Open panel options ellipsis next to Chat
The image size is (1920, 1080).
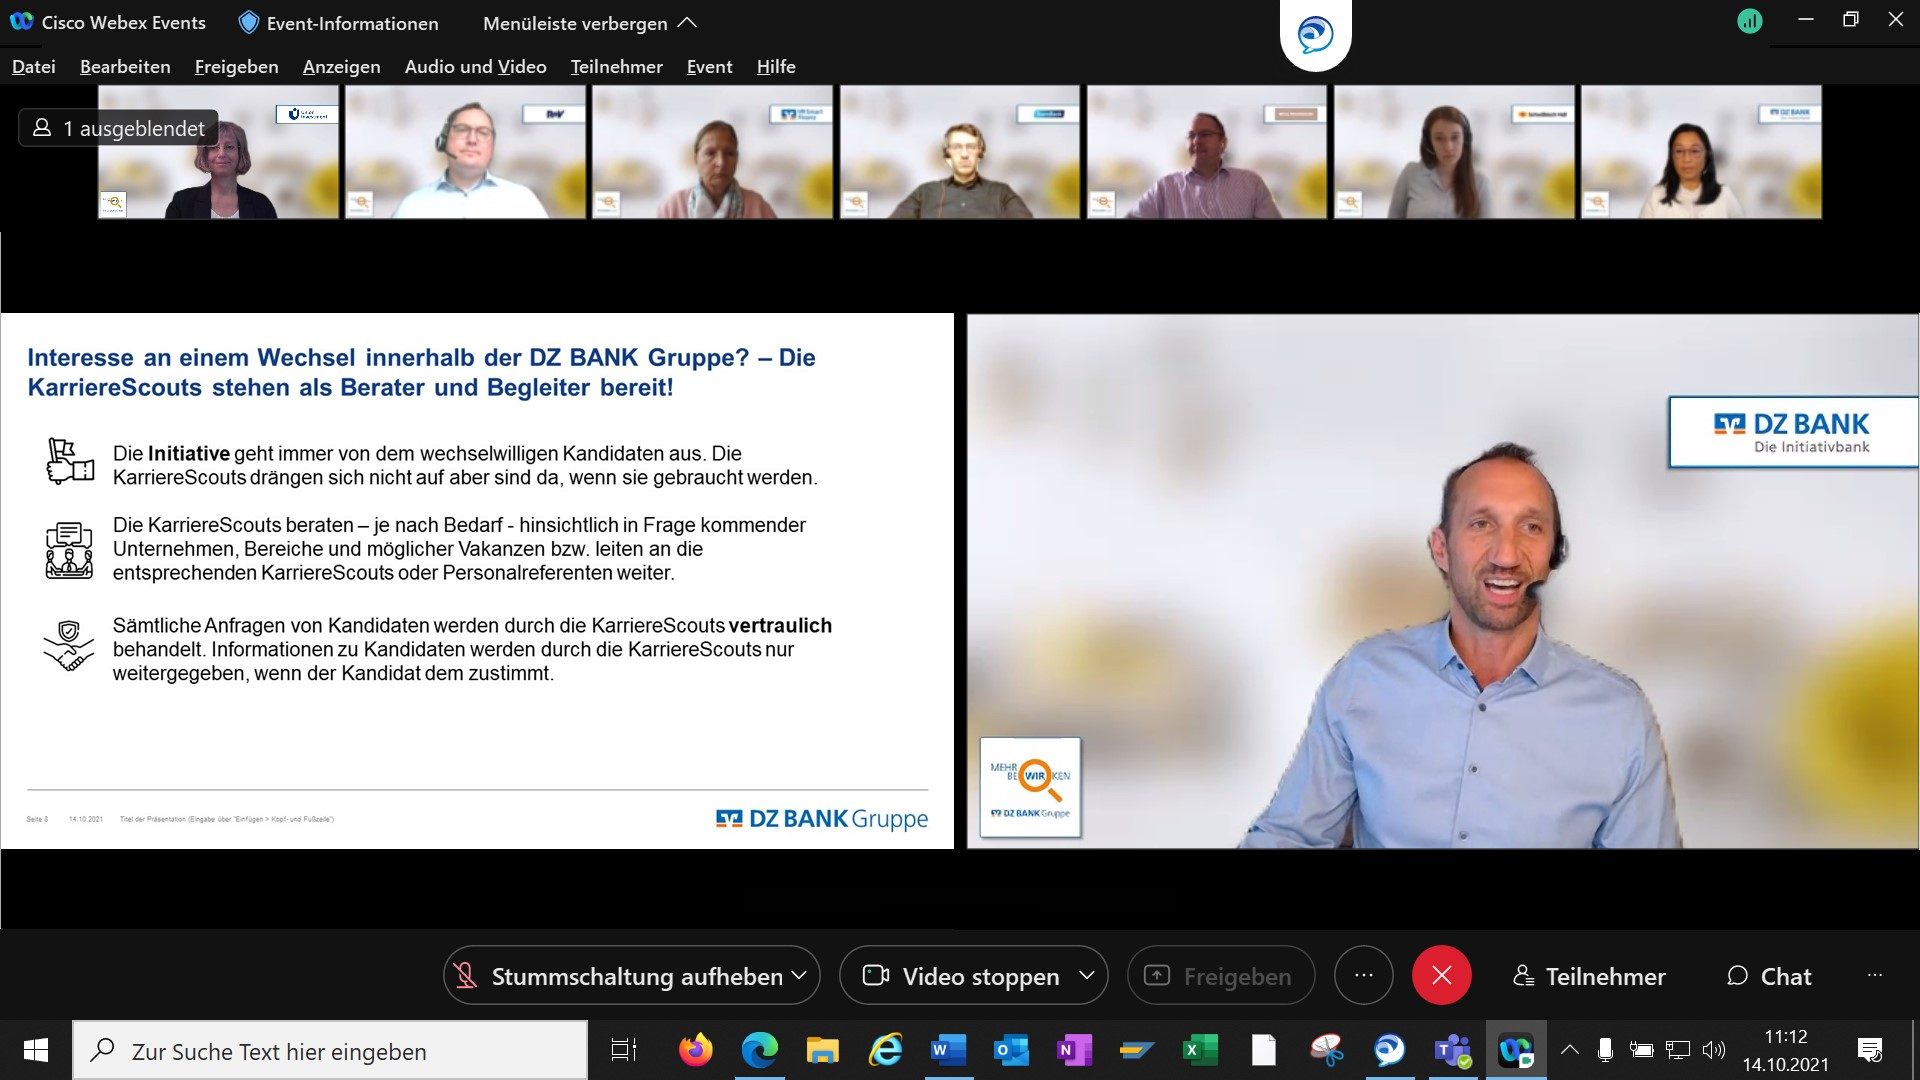pyautogui.click(x=1874, y=975)
